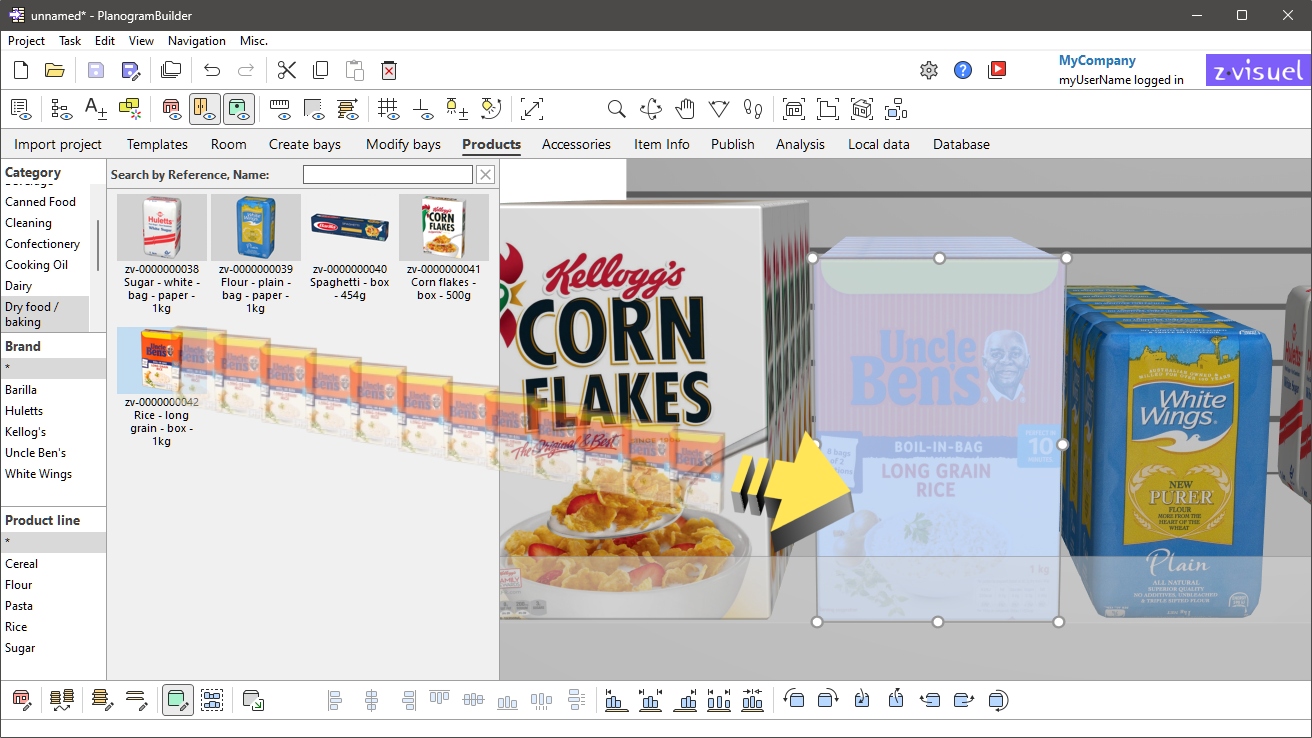Delete the selection with red trash icon

pyautogui.click(x=389, y=70)
